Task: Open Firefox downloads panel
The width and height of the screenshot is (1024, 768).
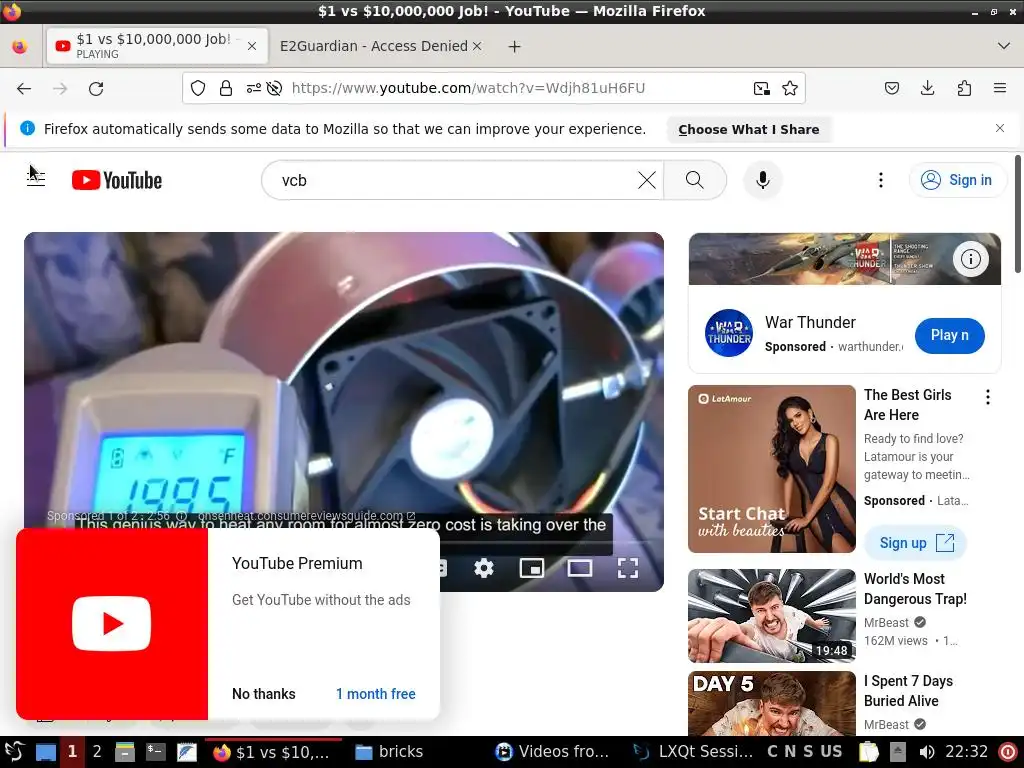Action: tap(927, 88)
